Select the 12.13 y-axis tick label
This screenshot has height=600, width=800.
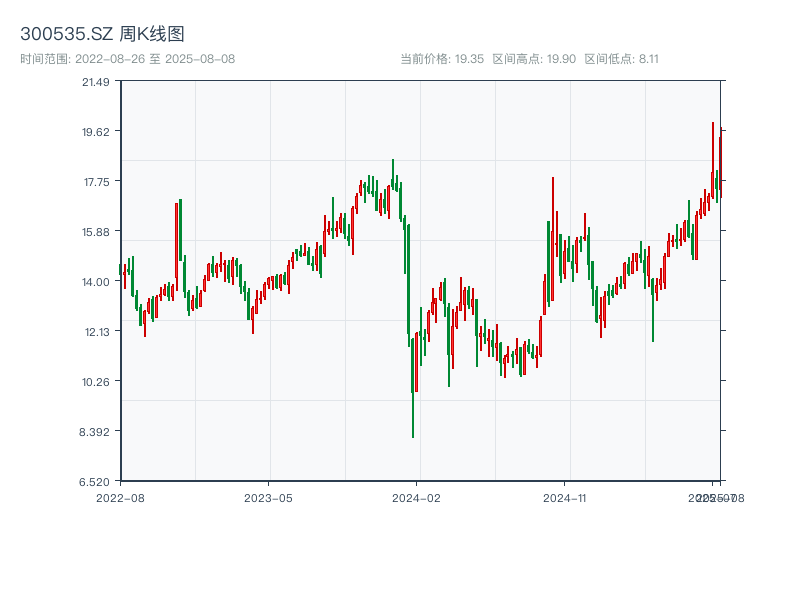click(96, 332)
